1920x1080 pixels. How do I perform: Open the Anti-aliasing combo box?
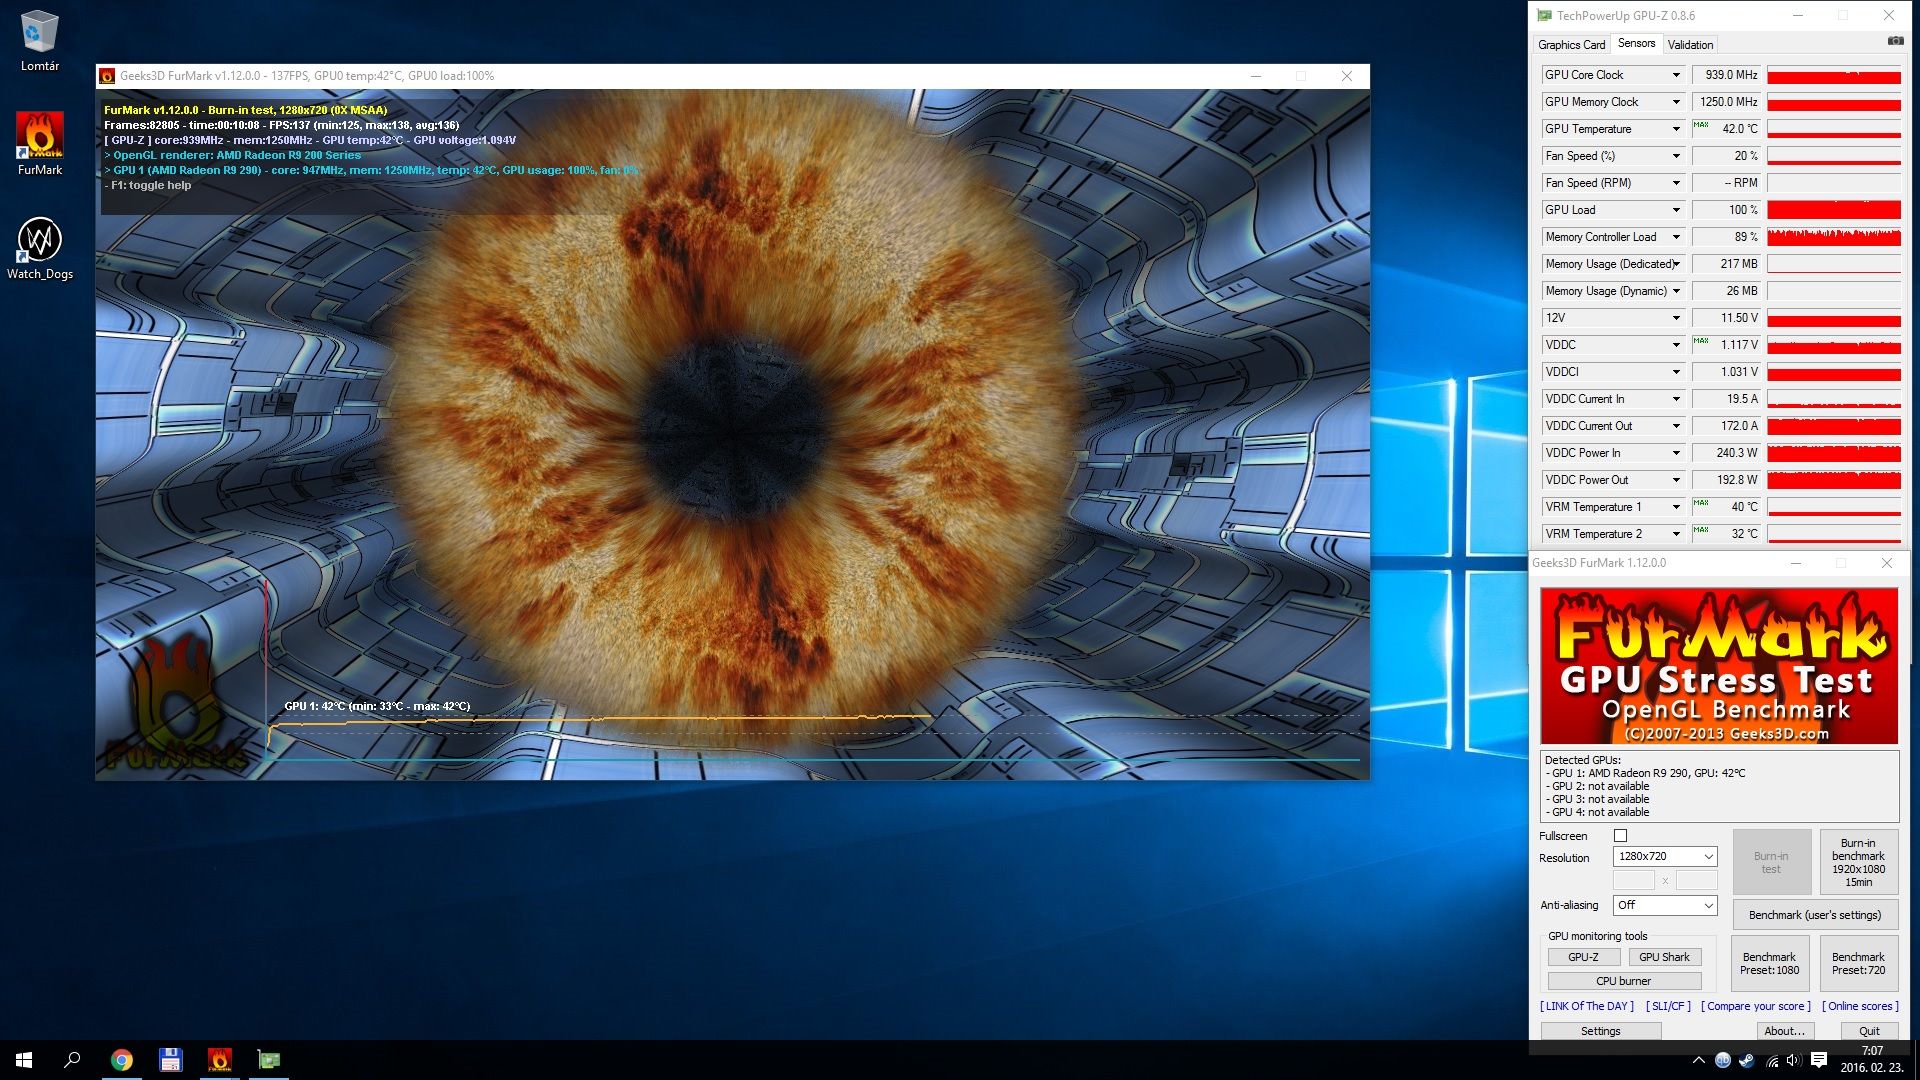[1665, 905]
